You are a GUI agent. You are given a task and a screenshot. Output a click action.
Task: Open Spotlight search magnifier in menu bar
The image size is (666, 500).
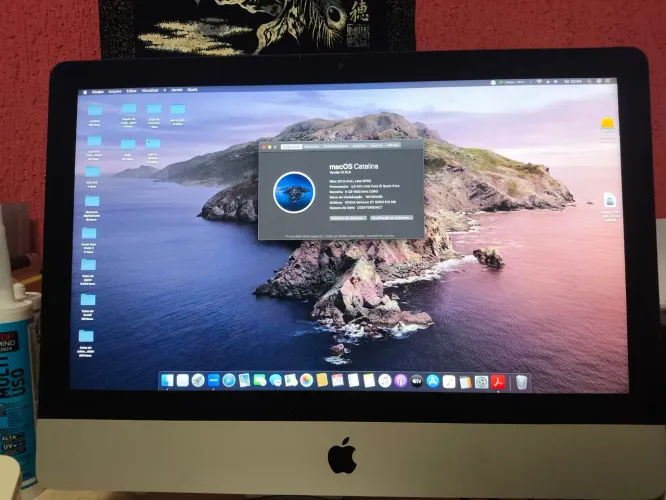589,81
